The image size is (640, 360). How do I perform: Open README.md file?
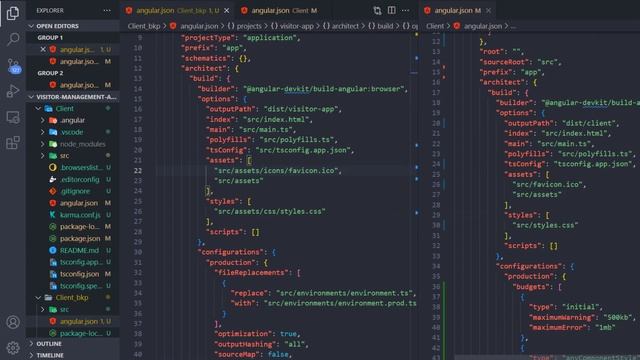[x=73, y=251]
